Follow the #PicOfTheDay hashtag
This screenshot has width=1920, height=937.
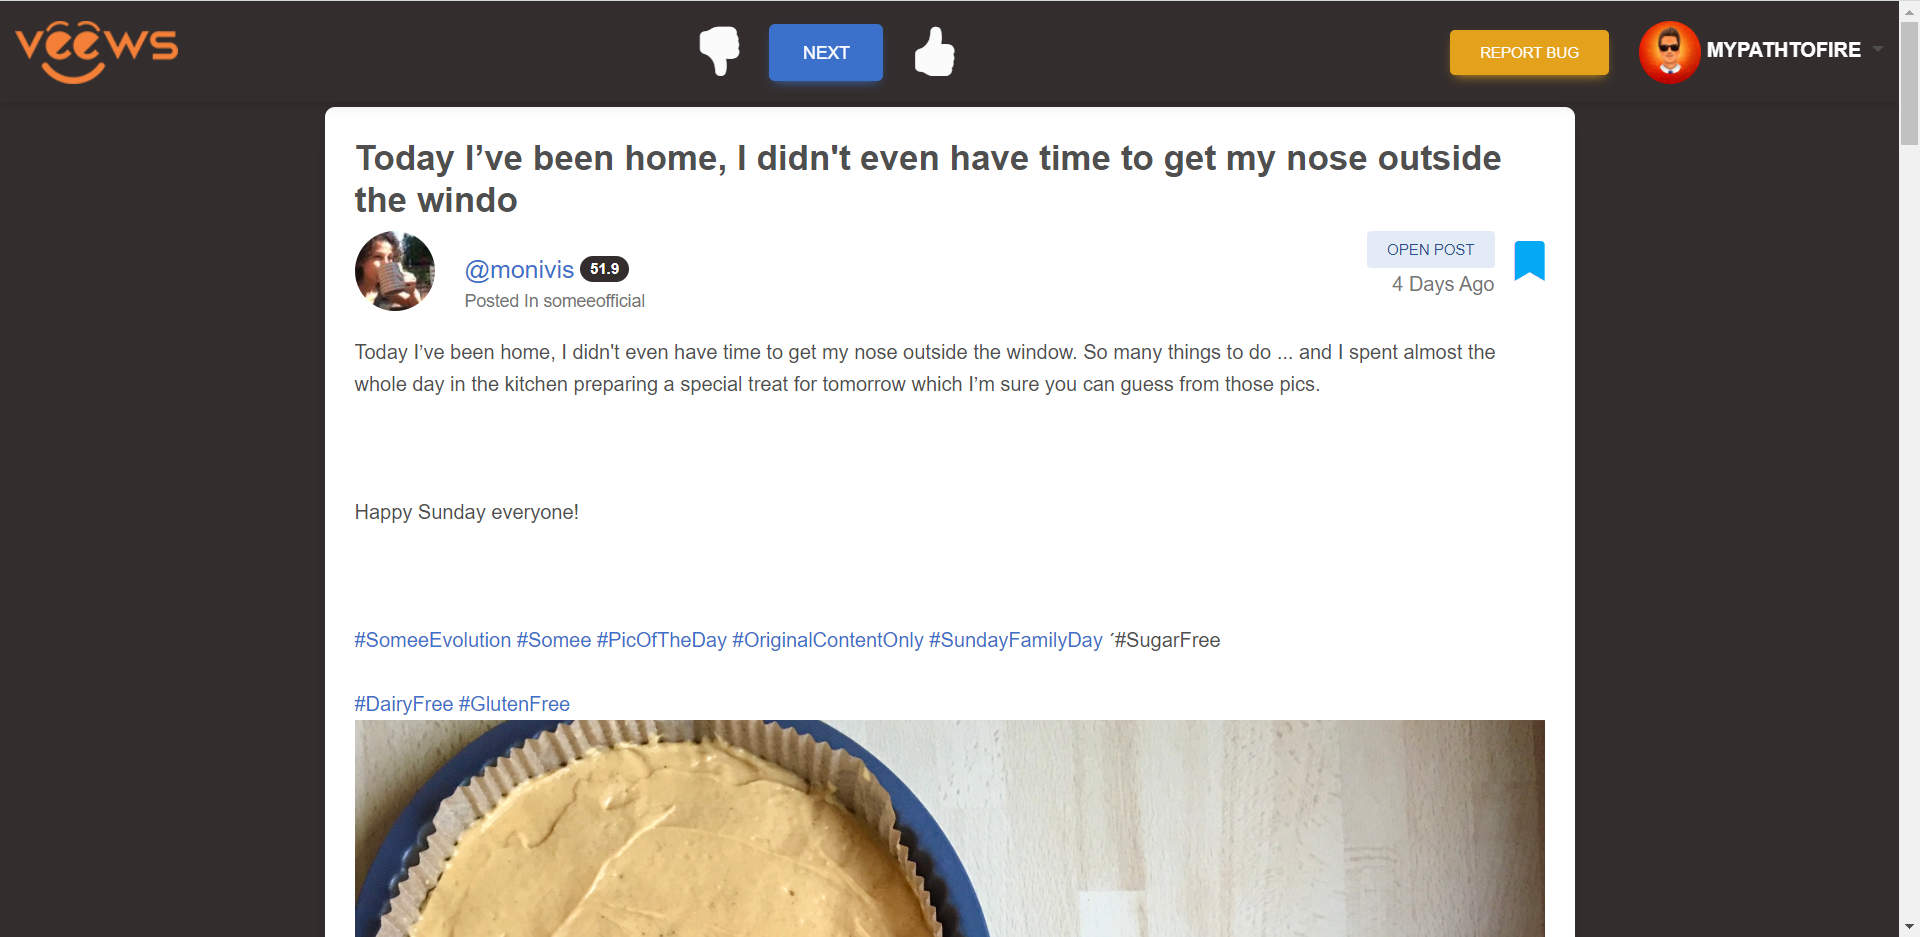(662, 640)
